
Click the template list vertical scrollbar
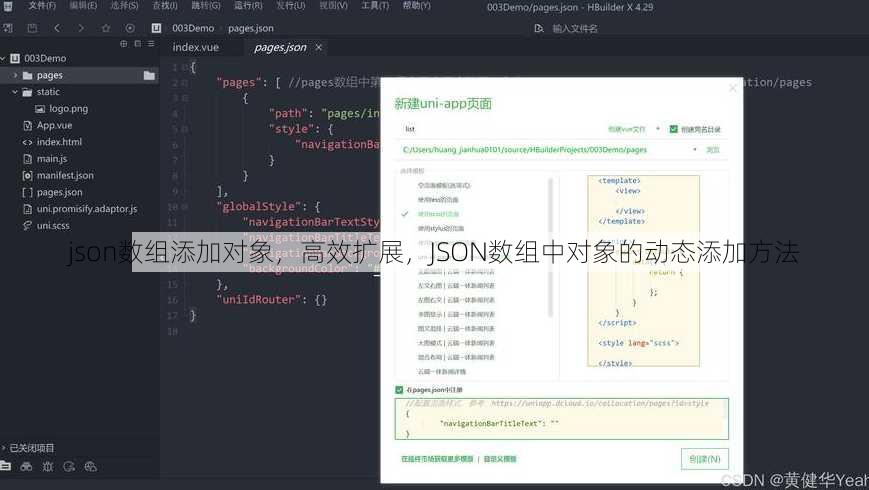[550, 248]
